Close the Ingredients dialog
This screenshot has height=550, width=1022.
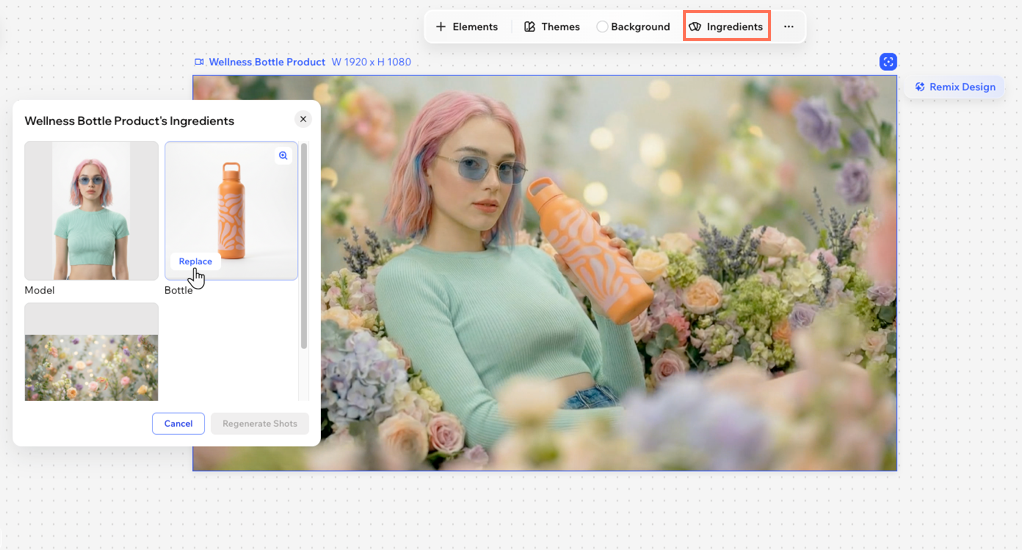tap(302, 119)
